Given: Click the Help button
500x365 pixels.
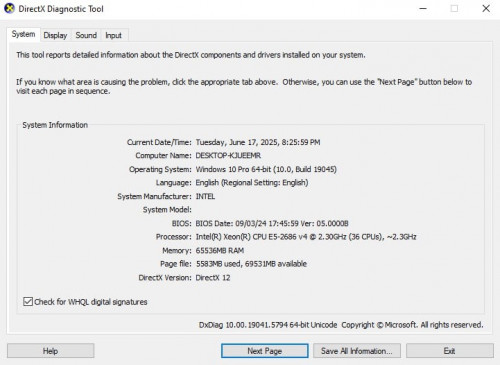Looking at the screenshot, I should coord(50,351).
